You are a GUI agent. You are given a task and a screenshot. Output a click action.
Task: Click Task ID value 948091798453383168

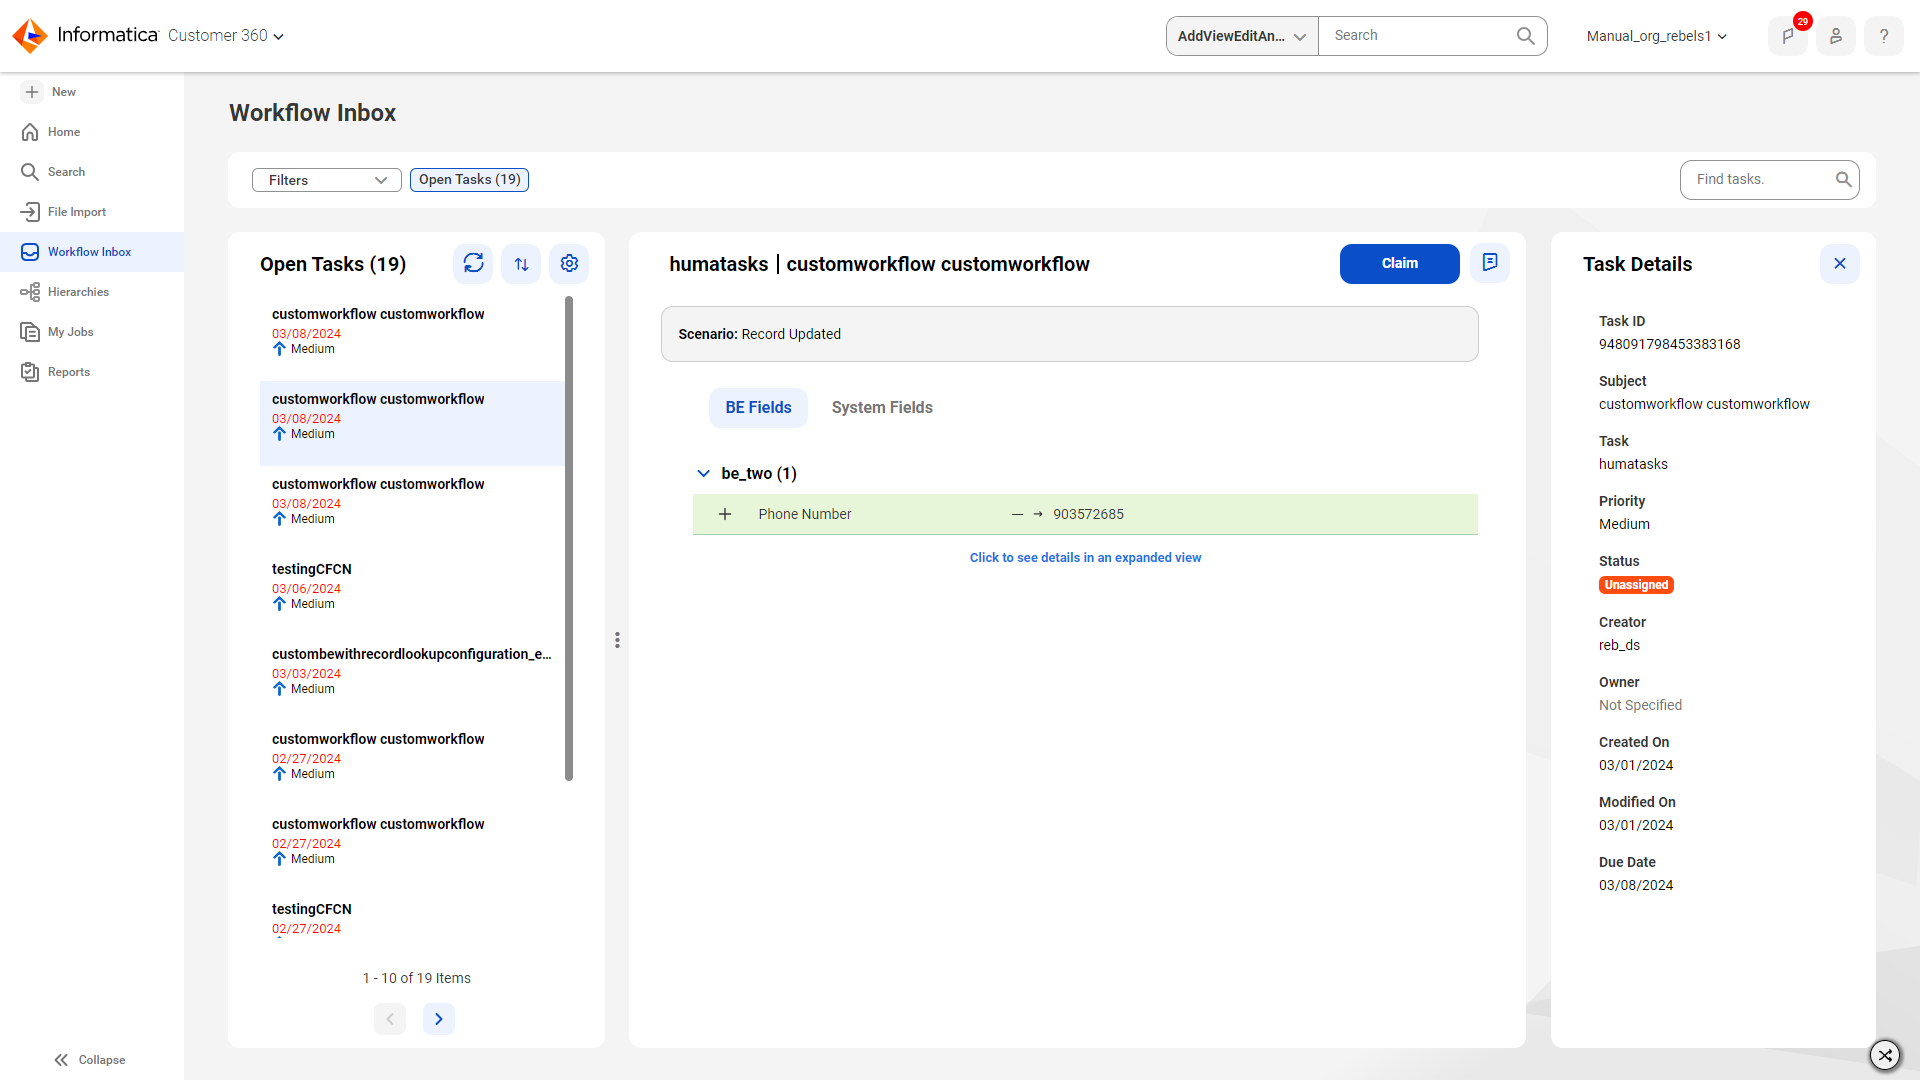tap(1669, 344)
